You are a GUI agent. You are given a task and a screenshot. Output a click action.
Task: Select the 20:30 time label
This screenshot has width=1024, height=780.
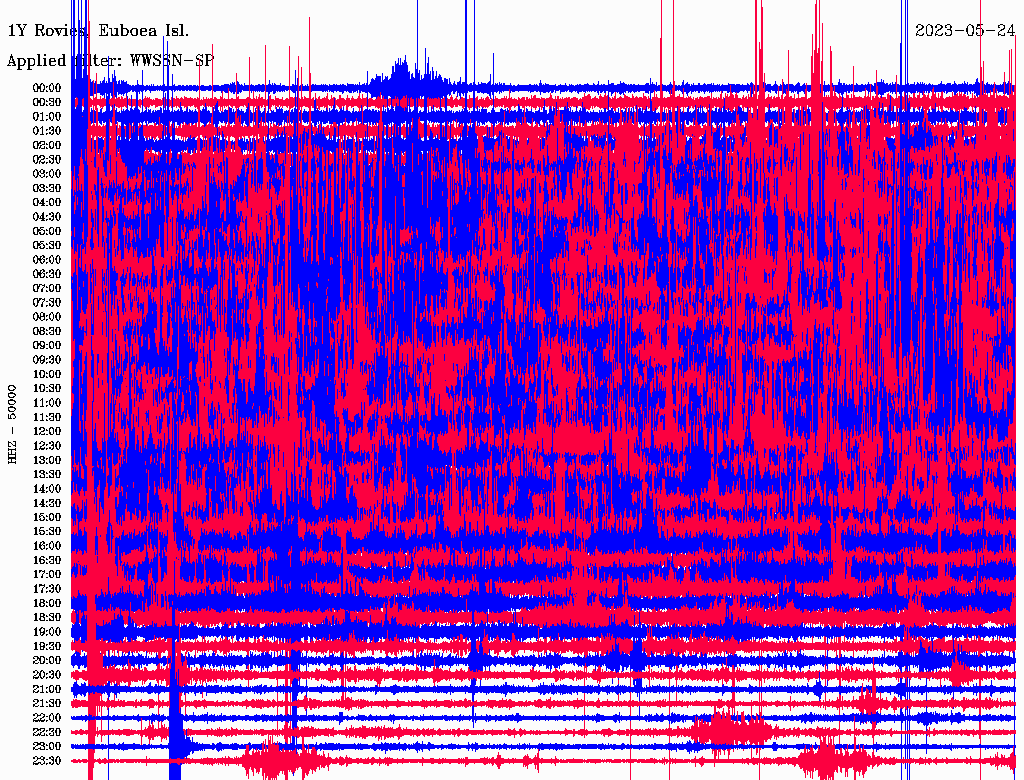[48, 675]
